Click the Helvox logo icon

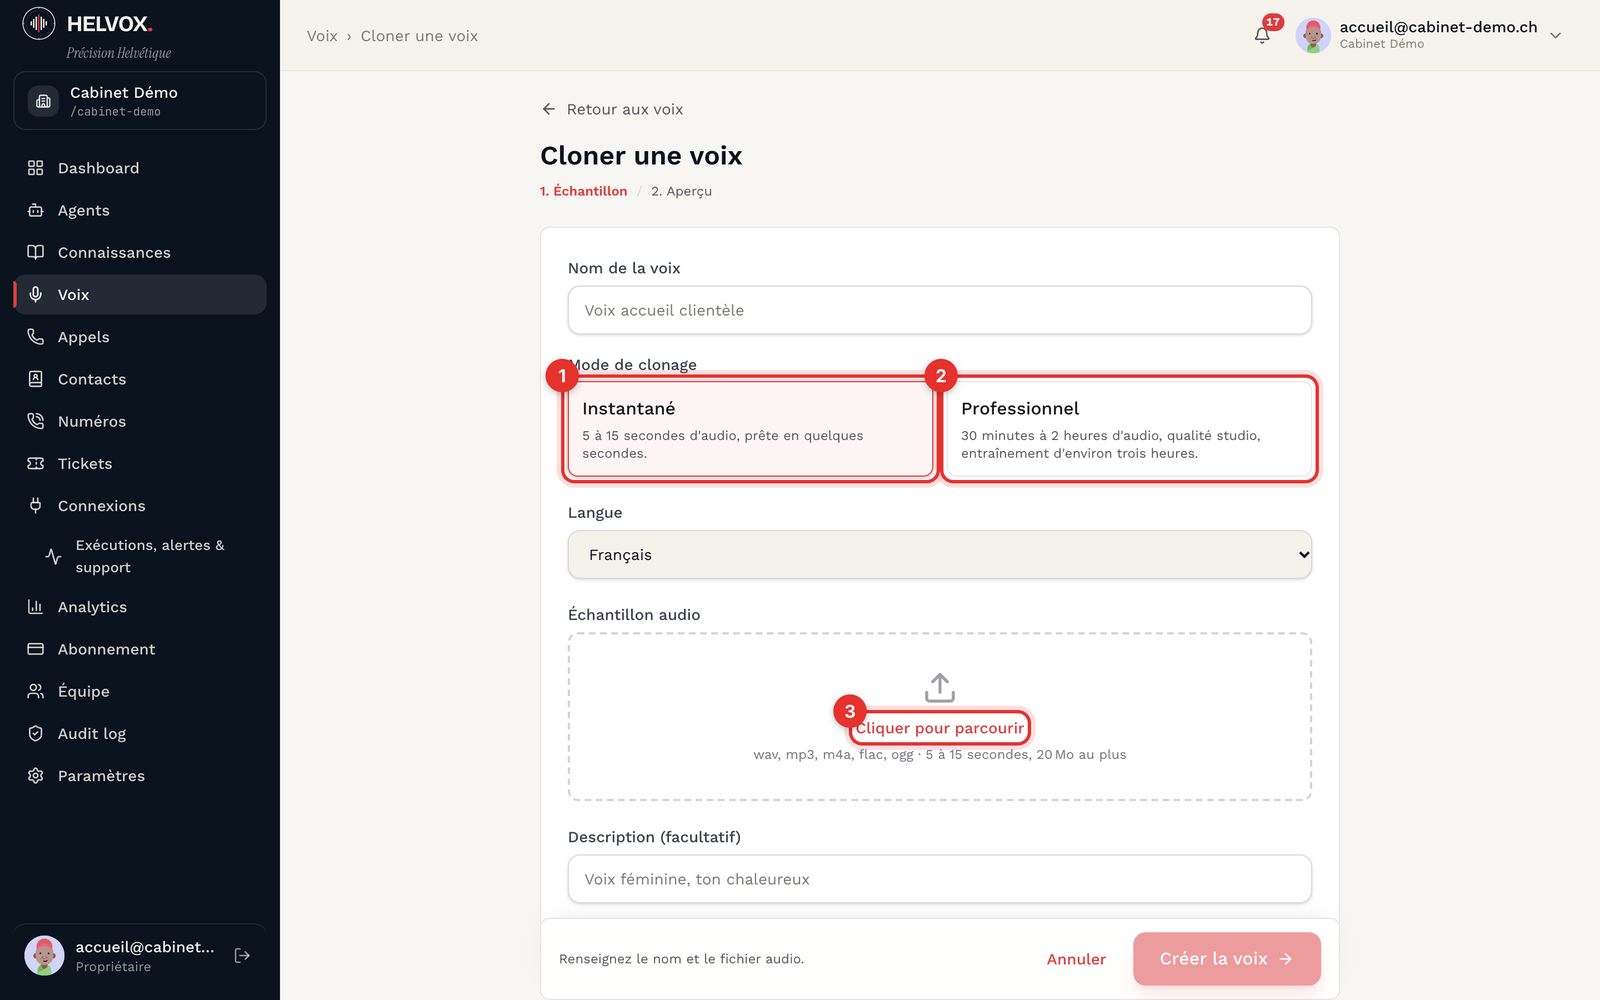(x=39, y=23)
